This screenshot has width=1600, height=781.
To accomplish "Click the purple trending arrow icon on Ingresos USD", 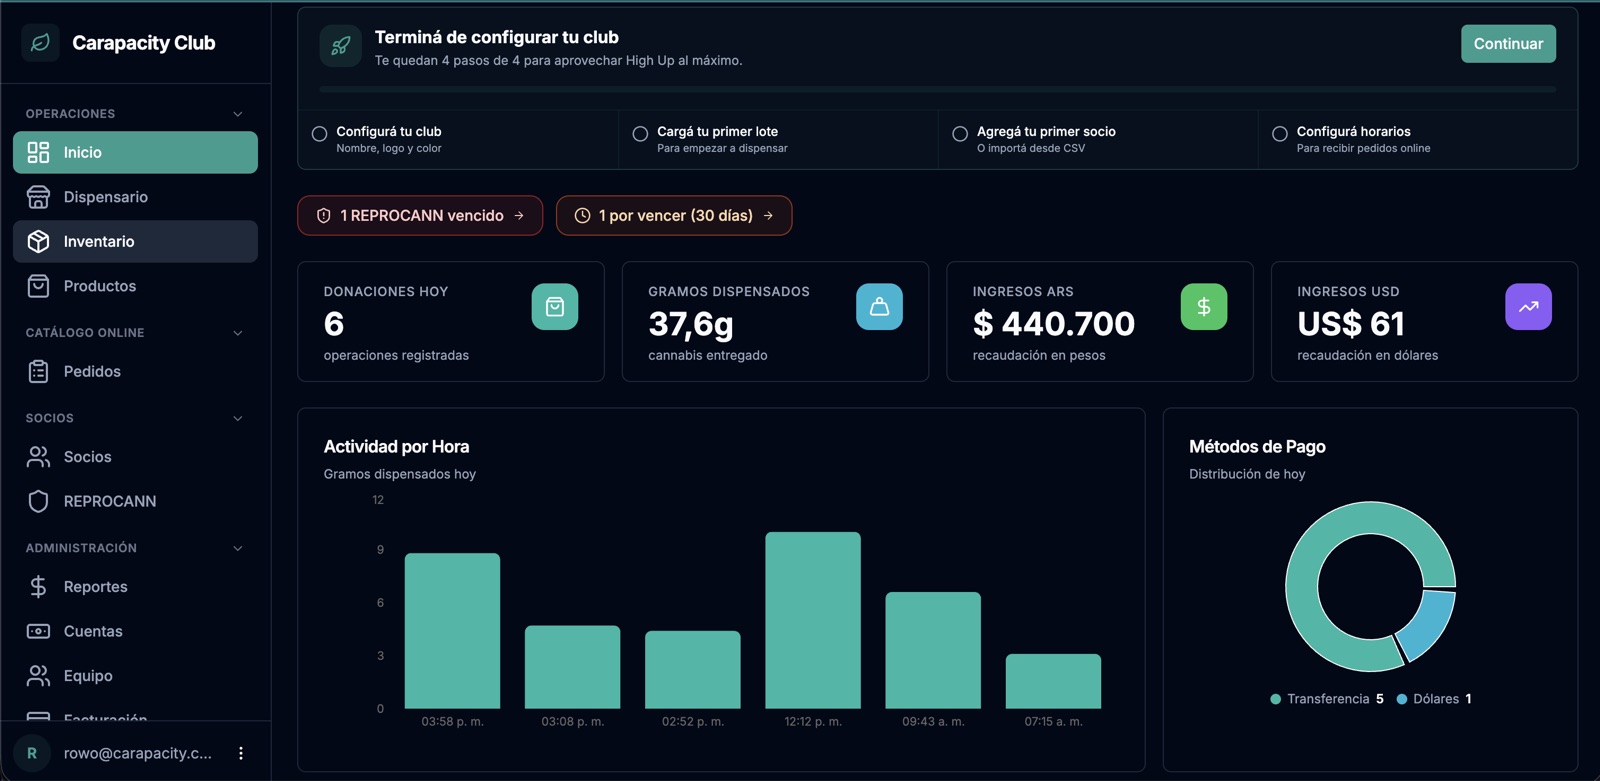I will coord(1528,307).
